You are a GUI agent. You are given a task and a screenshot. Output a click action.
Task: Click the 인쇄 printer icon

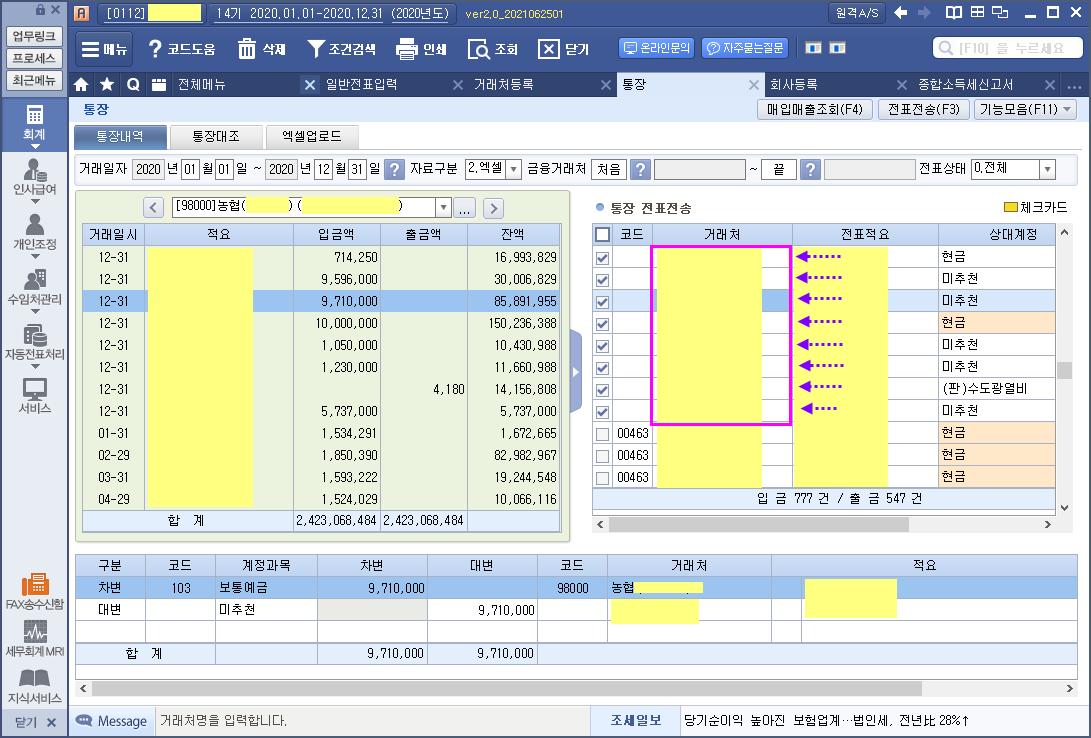[x=406, y=48]
